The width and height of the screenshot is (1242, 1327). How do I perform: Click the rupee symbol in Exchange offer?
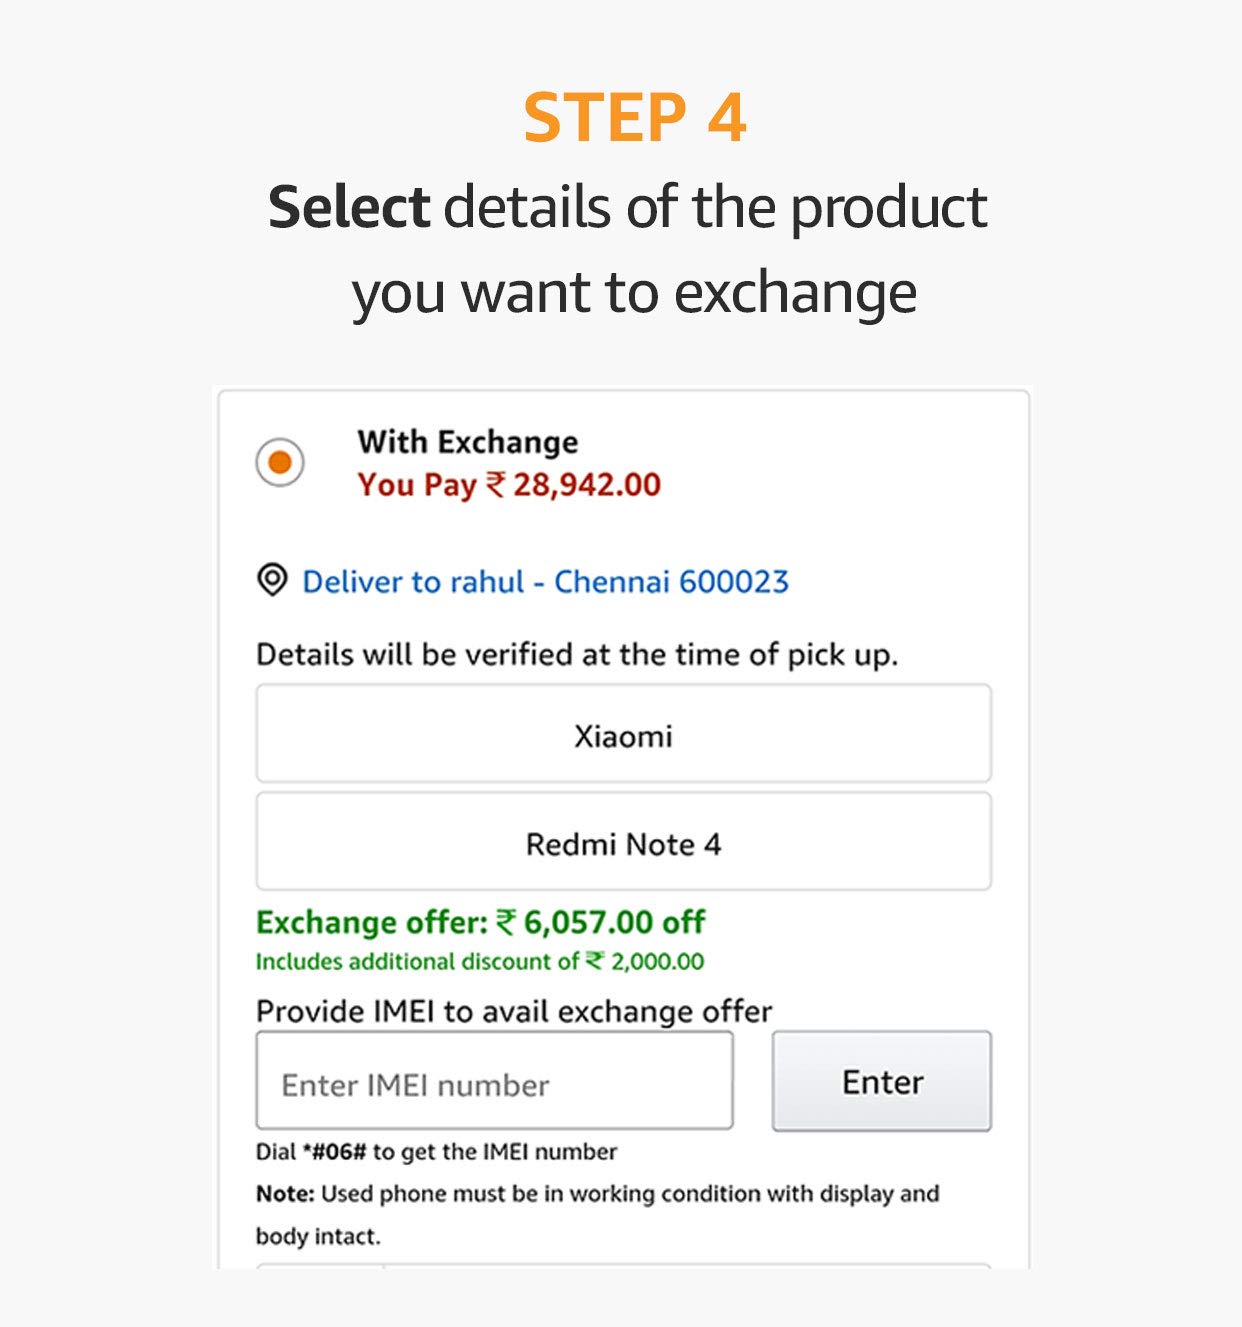coord(506,921)
